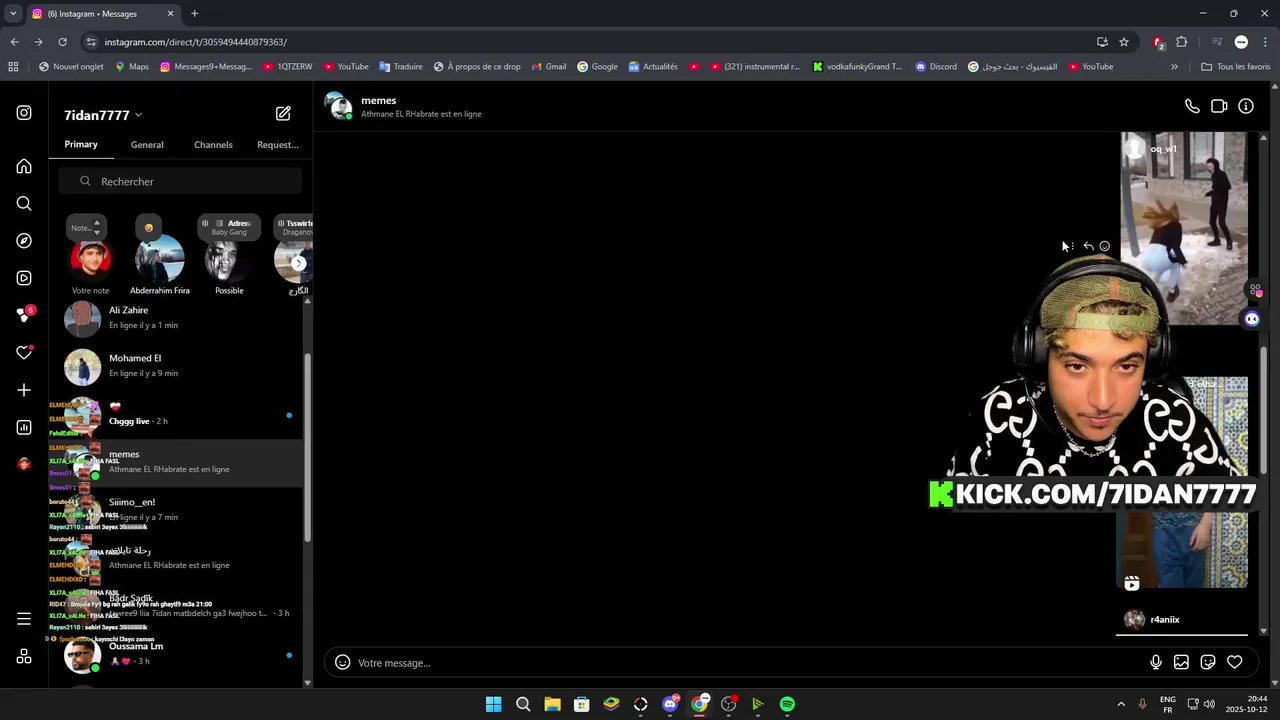The height and width of the screenshot is (720, 1280).
Task: Click the Instagram logo in the sidebar
Action: point(24,113)
